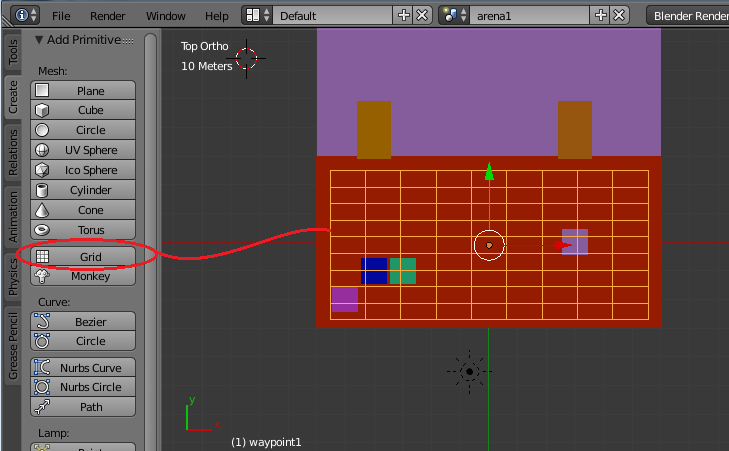Viewport: 729px width, 451px height.
Task: Open the Blender Render engine dropdown
Action: [689, 16]
